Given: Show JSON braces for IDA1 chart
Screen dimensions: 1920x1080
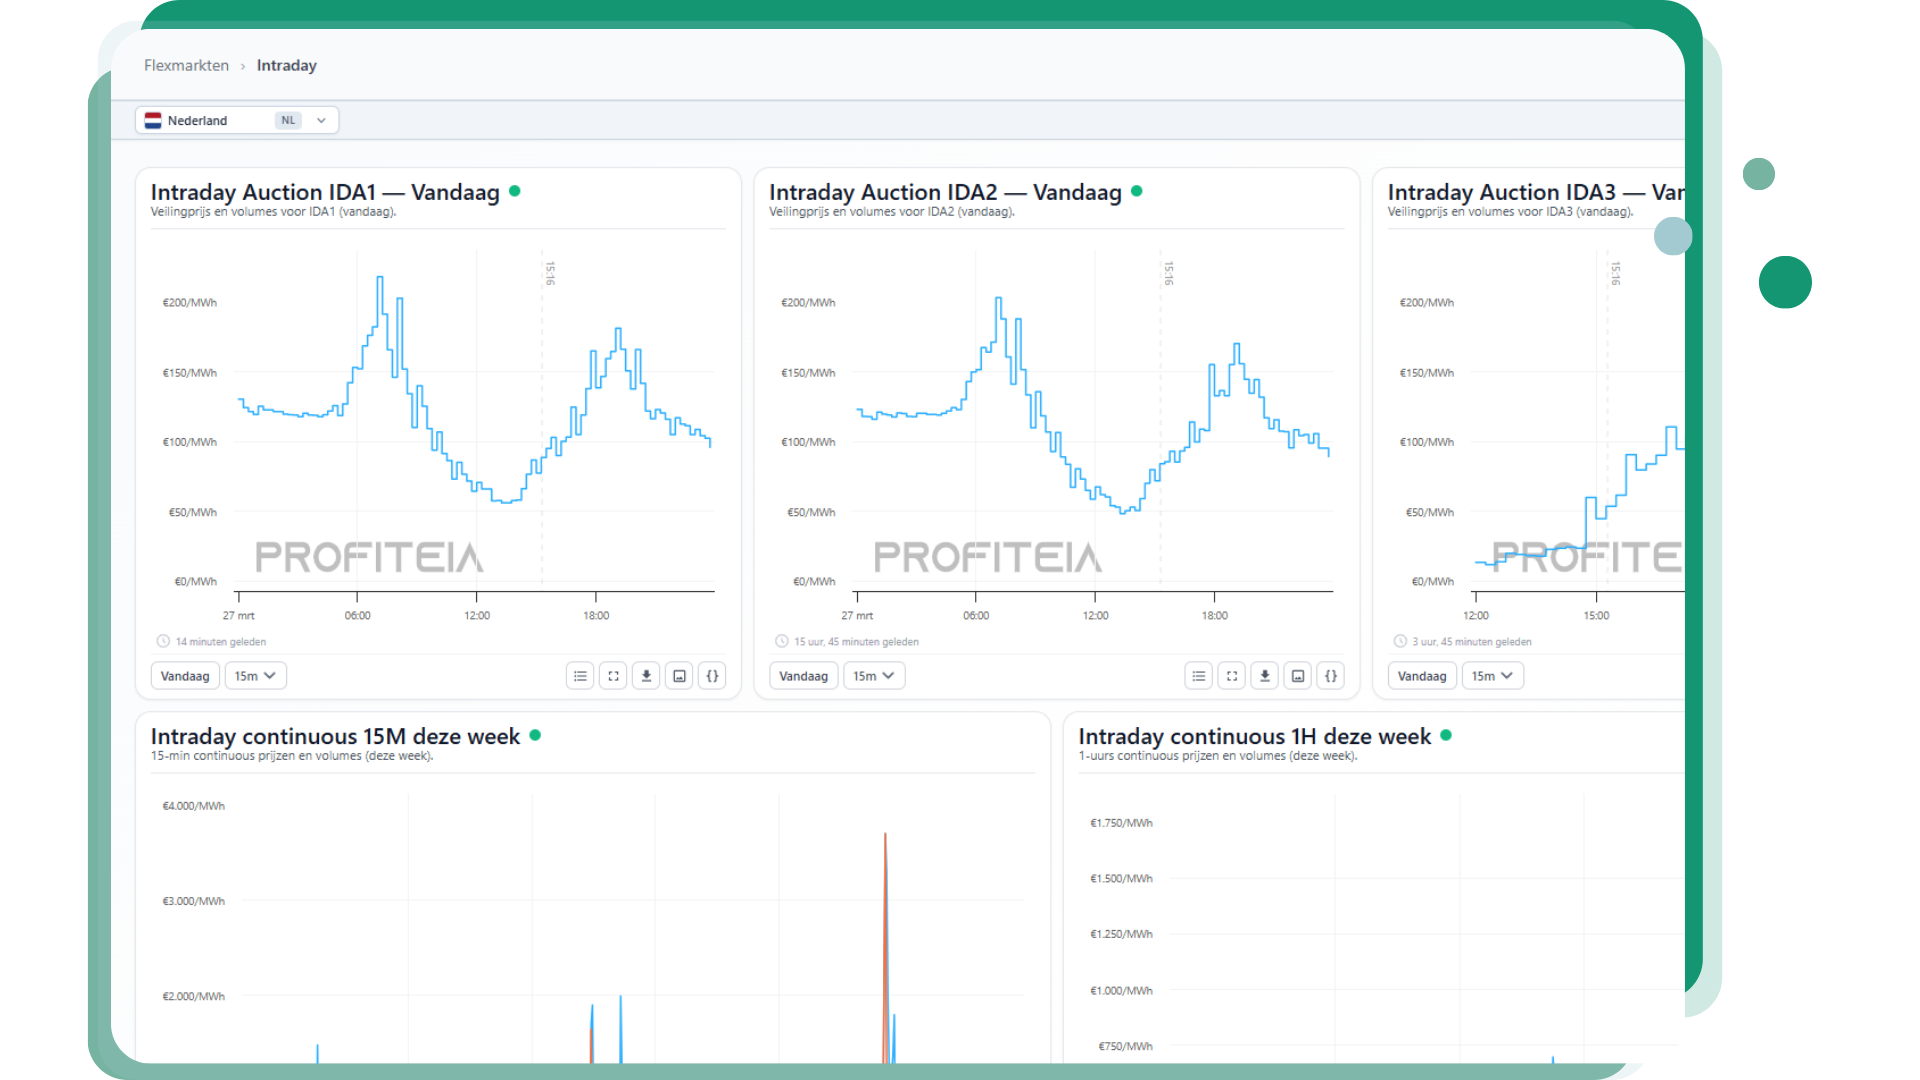Looking at the screenshot, I should (x=712, y=676).
